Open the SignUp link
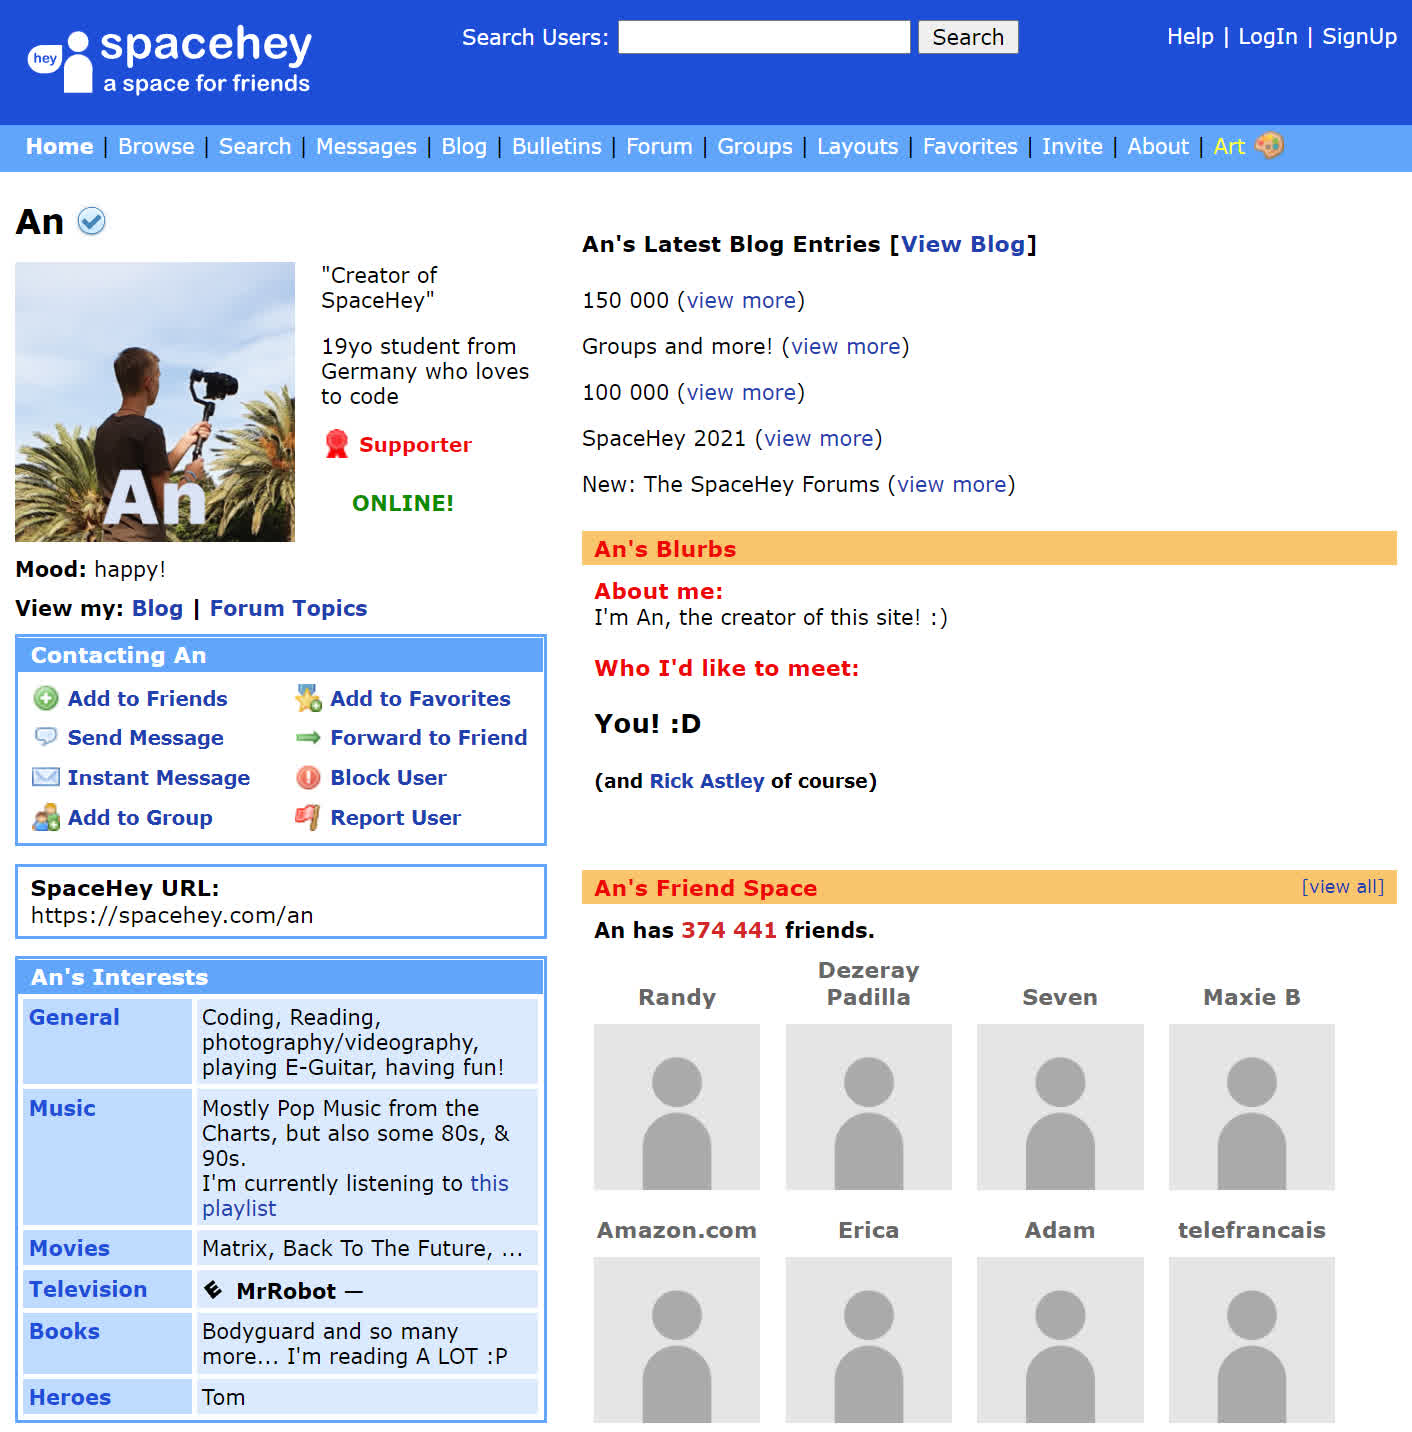 (x=1359, y=36)
